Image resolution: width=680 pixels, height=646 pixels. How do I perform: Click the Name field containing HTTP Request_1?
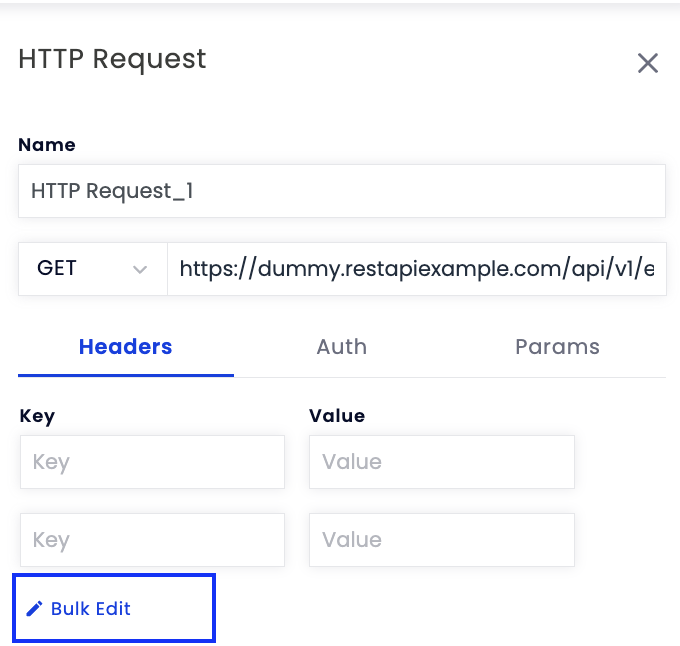pos(342,191)
